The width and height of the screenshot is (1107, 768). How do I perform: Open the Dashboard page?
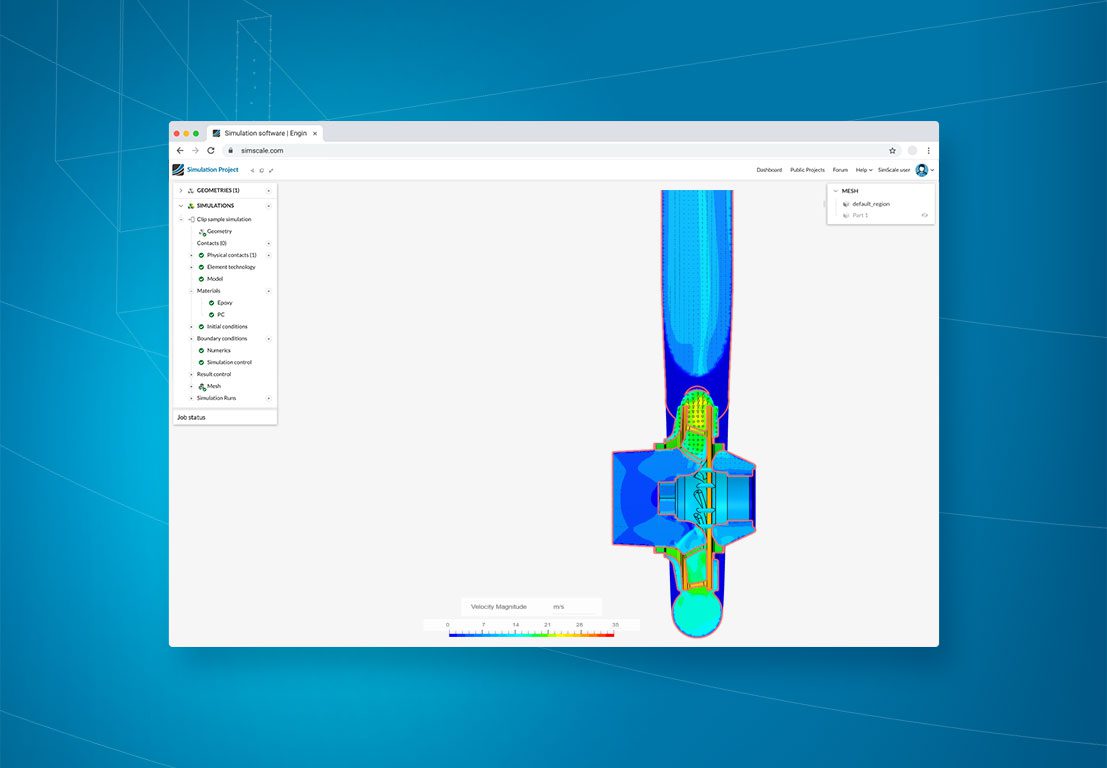769,170
